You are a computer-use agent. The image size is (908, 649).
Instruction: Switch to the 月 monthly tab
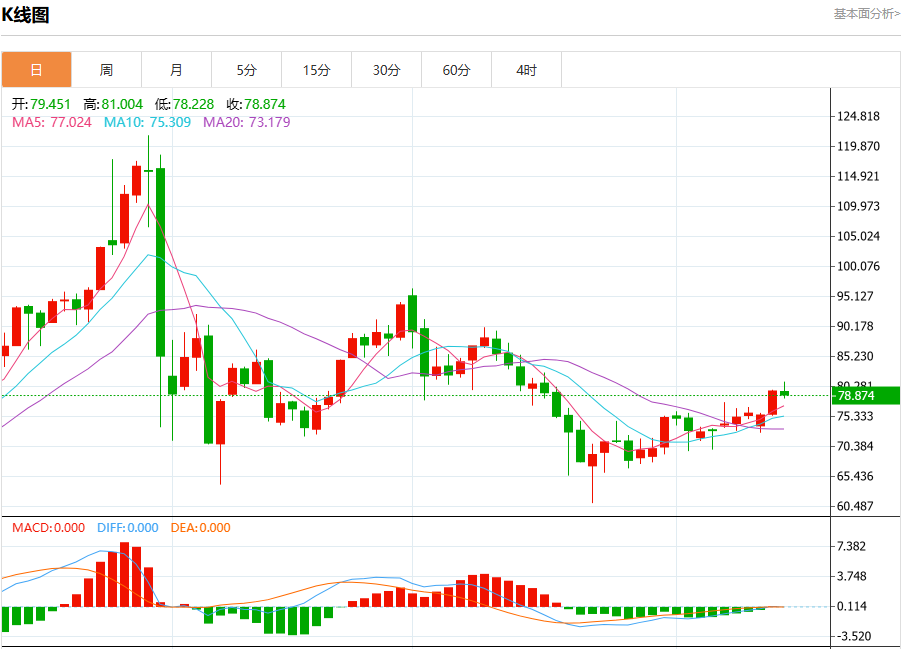coord(177,70)
